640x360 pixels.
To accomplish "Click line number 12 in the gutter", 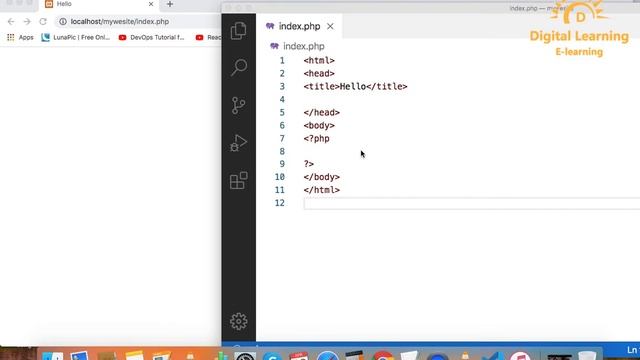I will [280, 203].
